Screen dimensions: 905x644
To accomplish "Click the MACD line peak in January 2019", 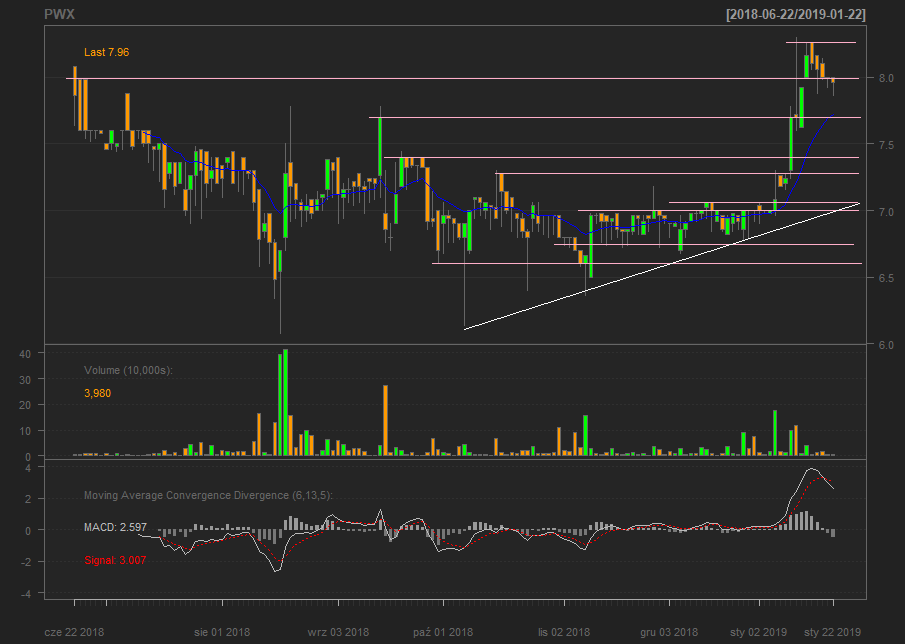I will (811, 469).
